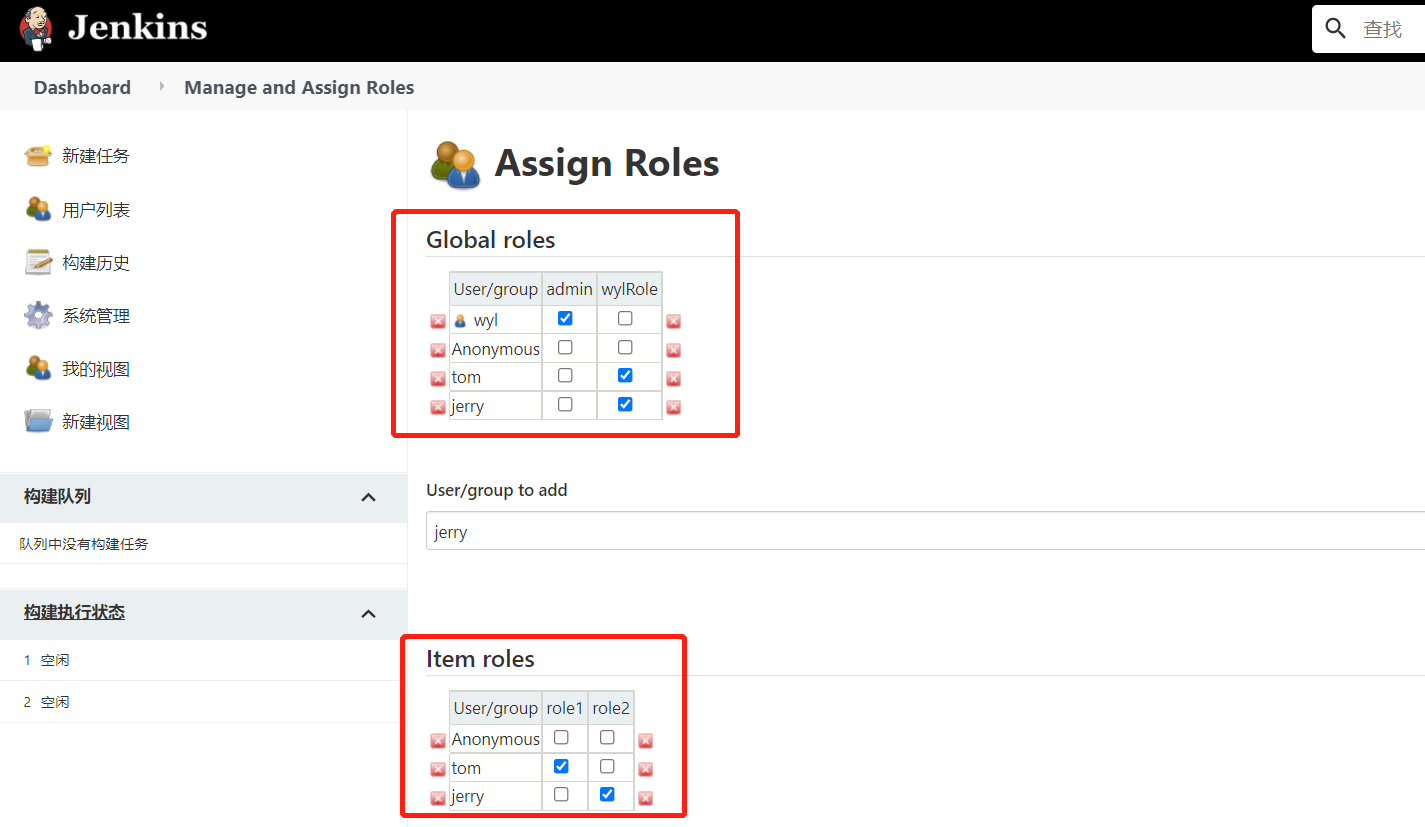1425x827 pixels.
Task: Remove tom via the right red X in Global roles
Action: coord(674,378)
